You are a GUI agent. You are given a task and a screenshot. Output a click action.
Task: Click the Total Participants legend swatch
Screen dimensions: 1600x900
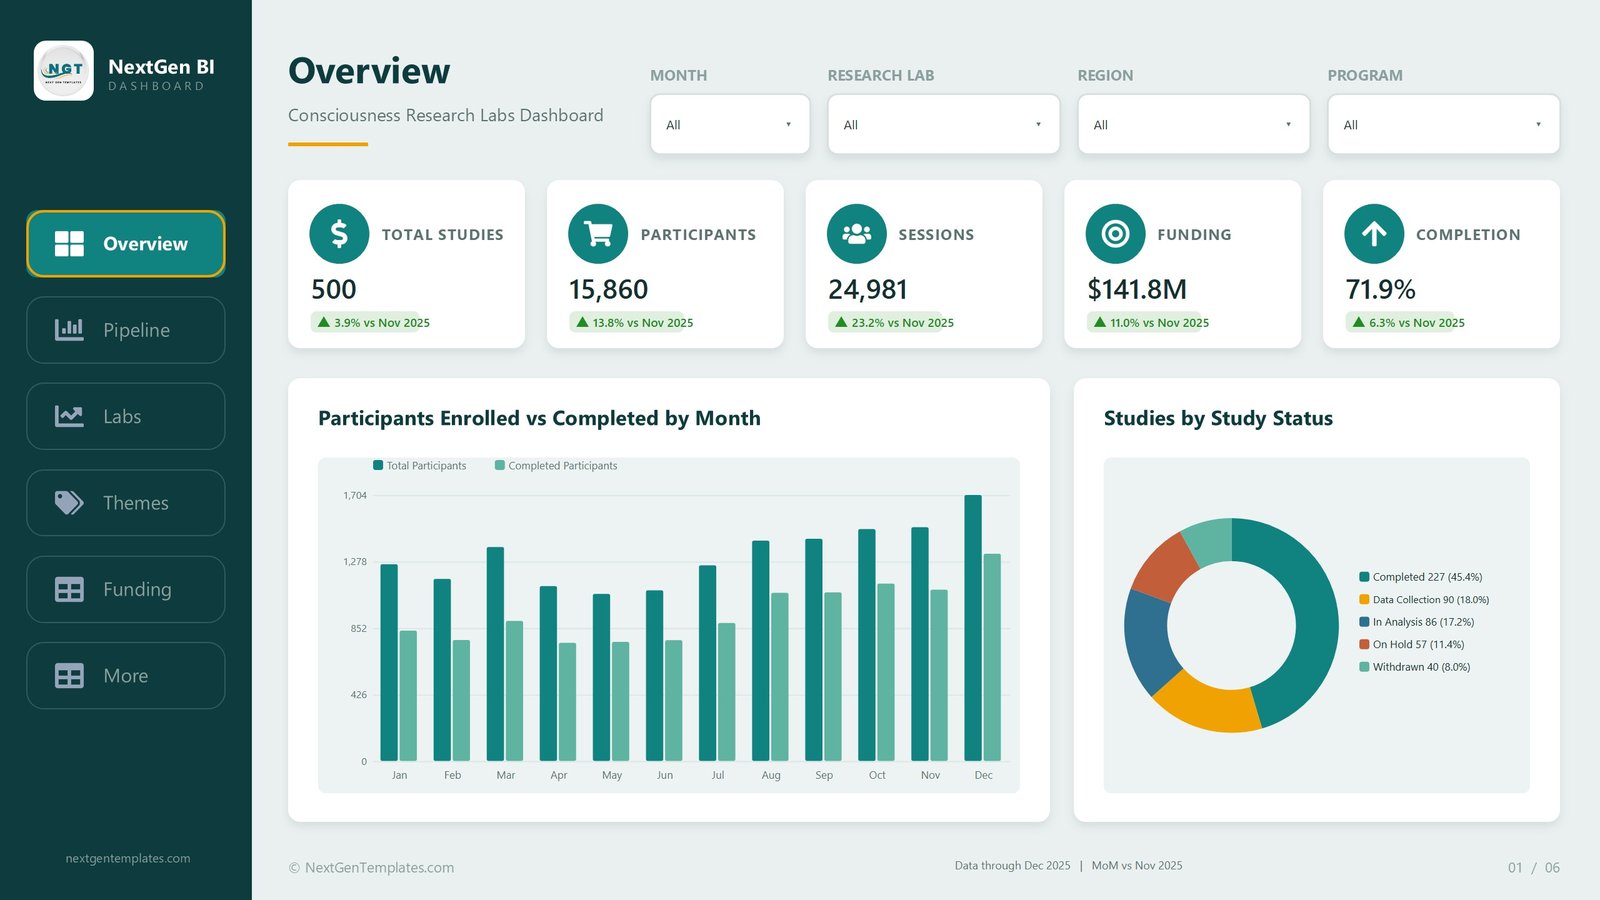tap(378, 465)
